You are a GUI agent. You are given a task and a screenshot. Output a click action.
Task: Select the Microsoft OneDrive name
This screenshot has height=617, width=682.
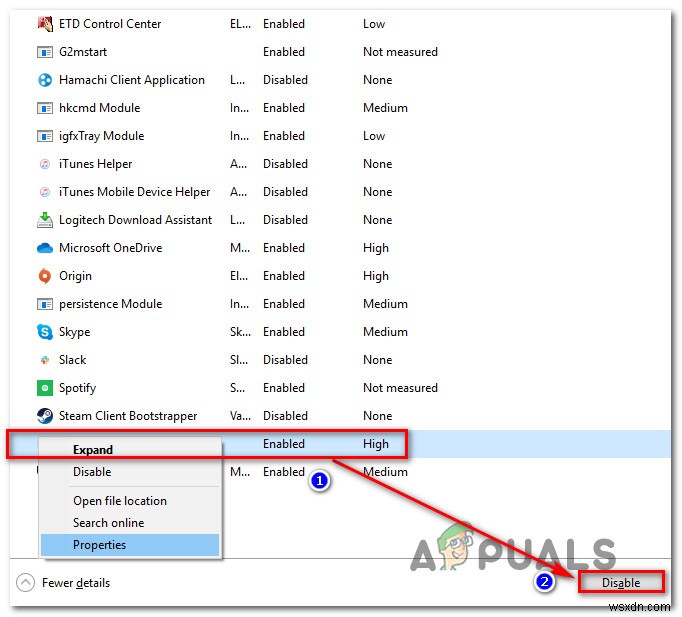tap(110, 248)
